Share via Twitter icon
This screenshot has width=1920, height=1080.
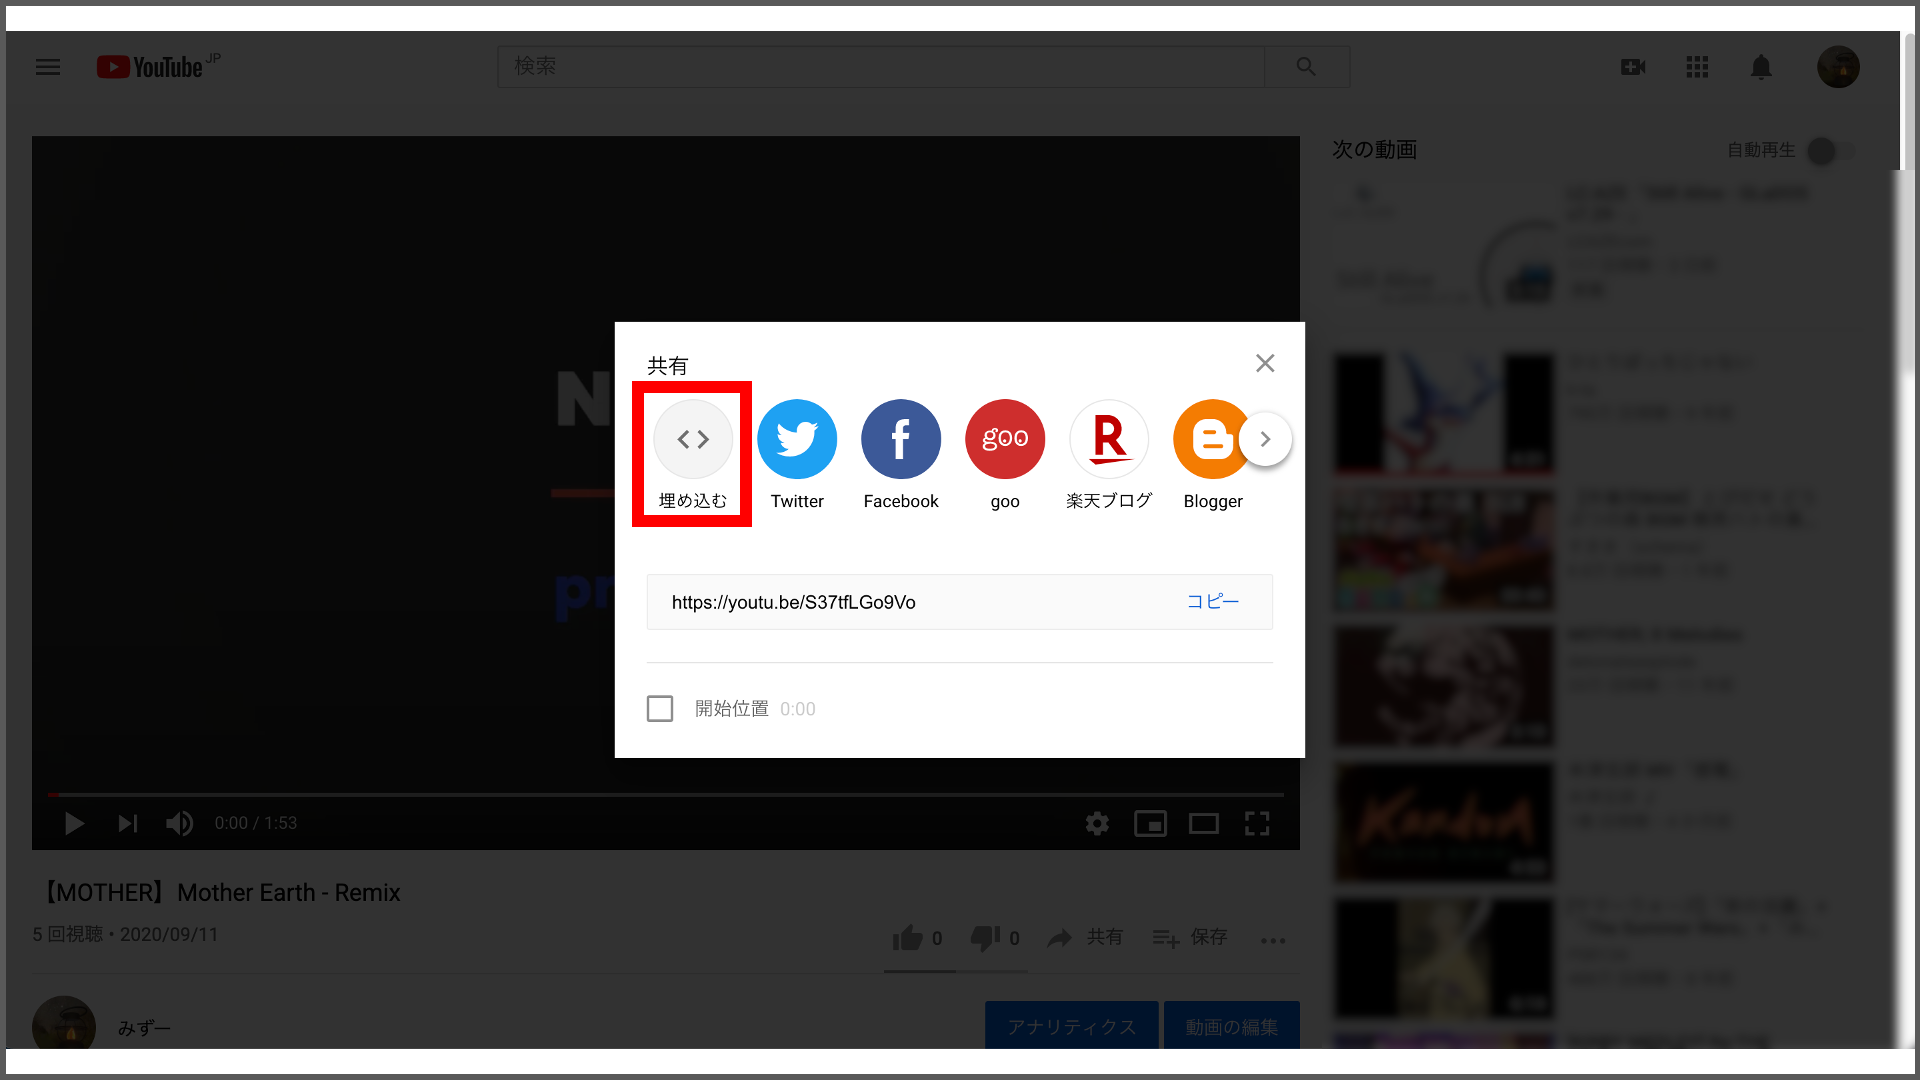797,439
